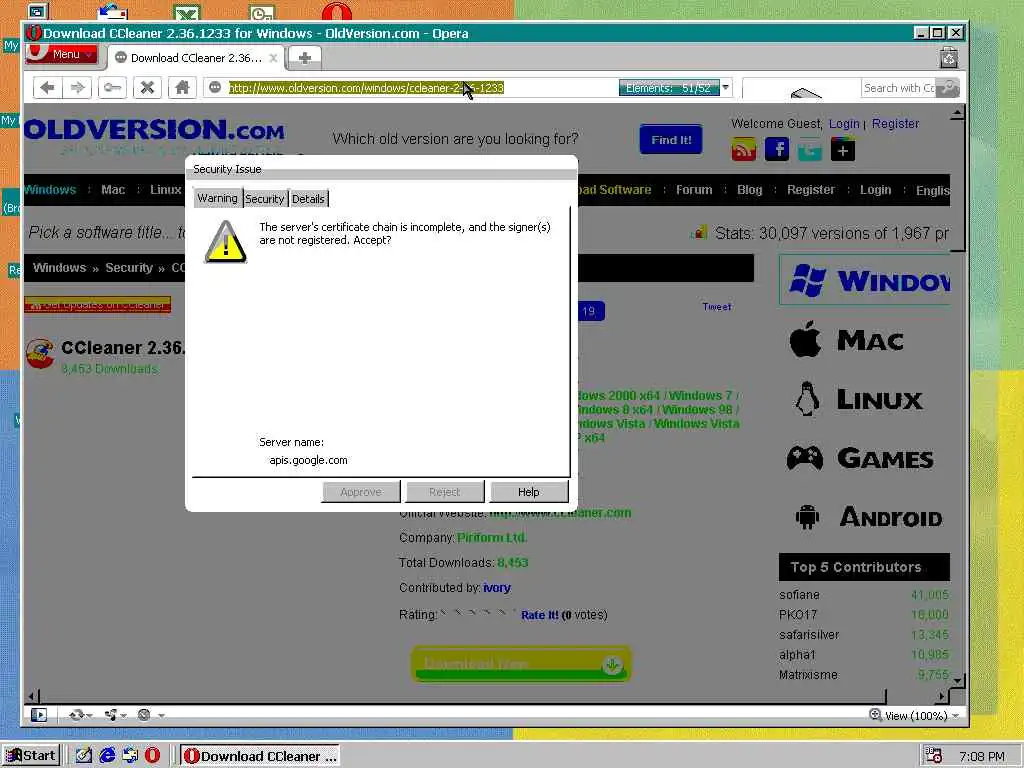
Task: Go forward with the forward arrow button
Action: pos(78,88)
